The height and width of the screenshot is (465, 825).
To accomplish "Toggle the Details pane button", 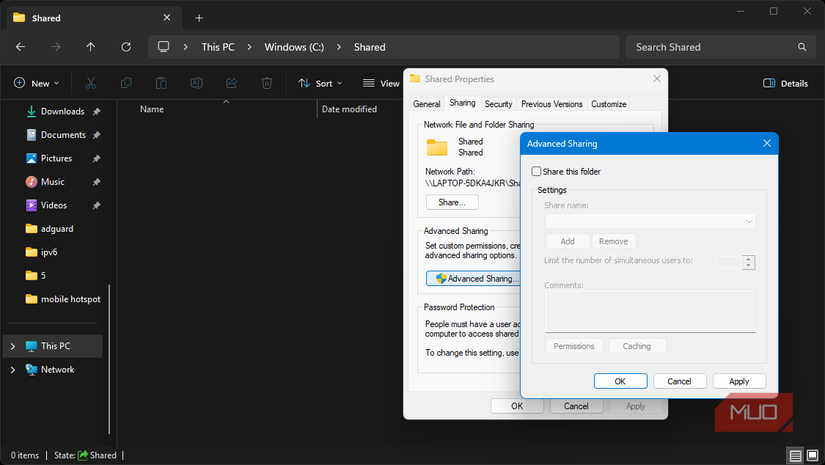I will coord(786,83).
